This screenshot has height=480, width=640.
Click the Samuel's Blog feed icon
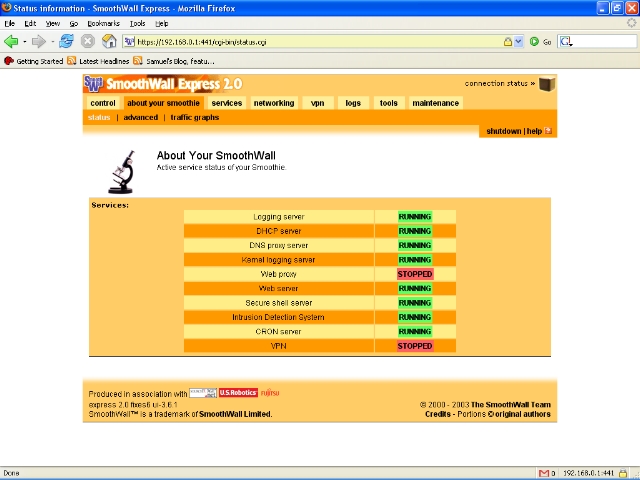(x=138, y=61)
